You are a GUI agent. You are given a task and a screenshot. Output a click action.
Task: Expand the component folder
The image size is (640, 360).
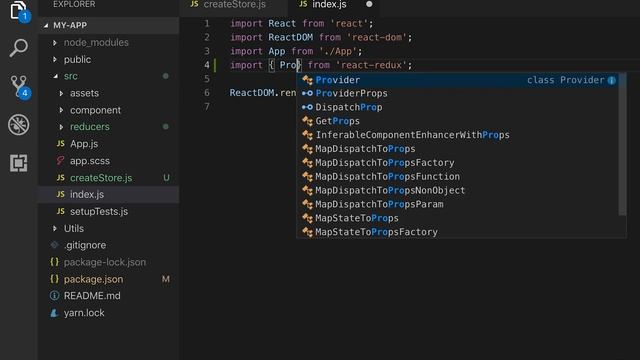click(x=61, y=110)
